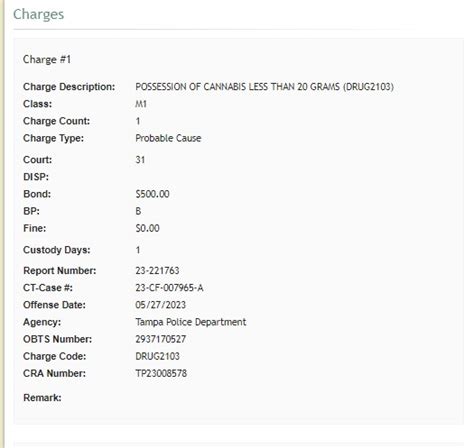The height and width of the screenshot is (448, 474).
Task: Click CT-Case number 23-CF-007965-A
Action: 169,288
